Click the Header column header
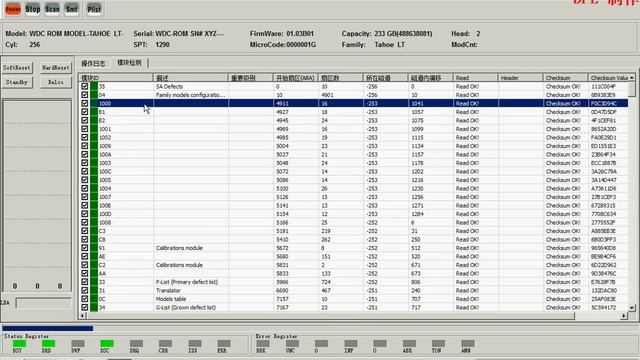 point(520,78)
